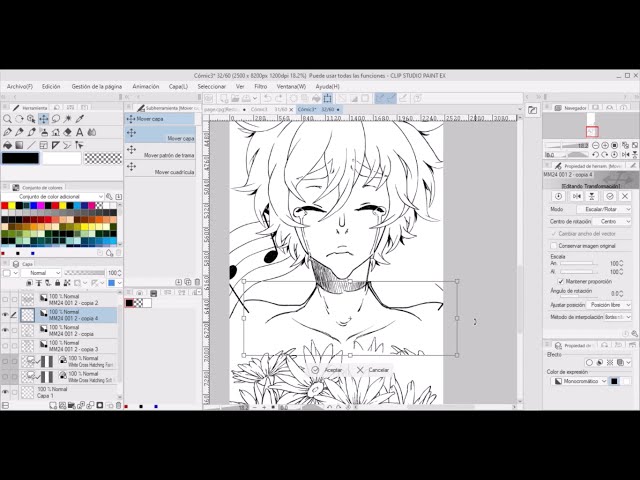640x480 pixels.
Task: Click Aceptar to confirm the transformation
Action: pyautogui.click(x=327, y=370)
